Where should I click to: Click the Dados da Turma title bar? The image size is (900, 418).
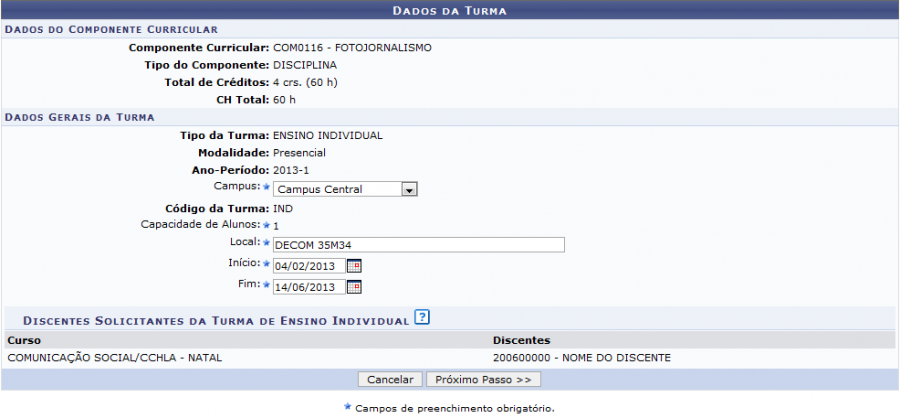pos(449,11)
